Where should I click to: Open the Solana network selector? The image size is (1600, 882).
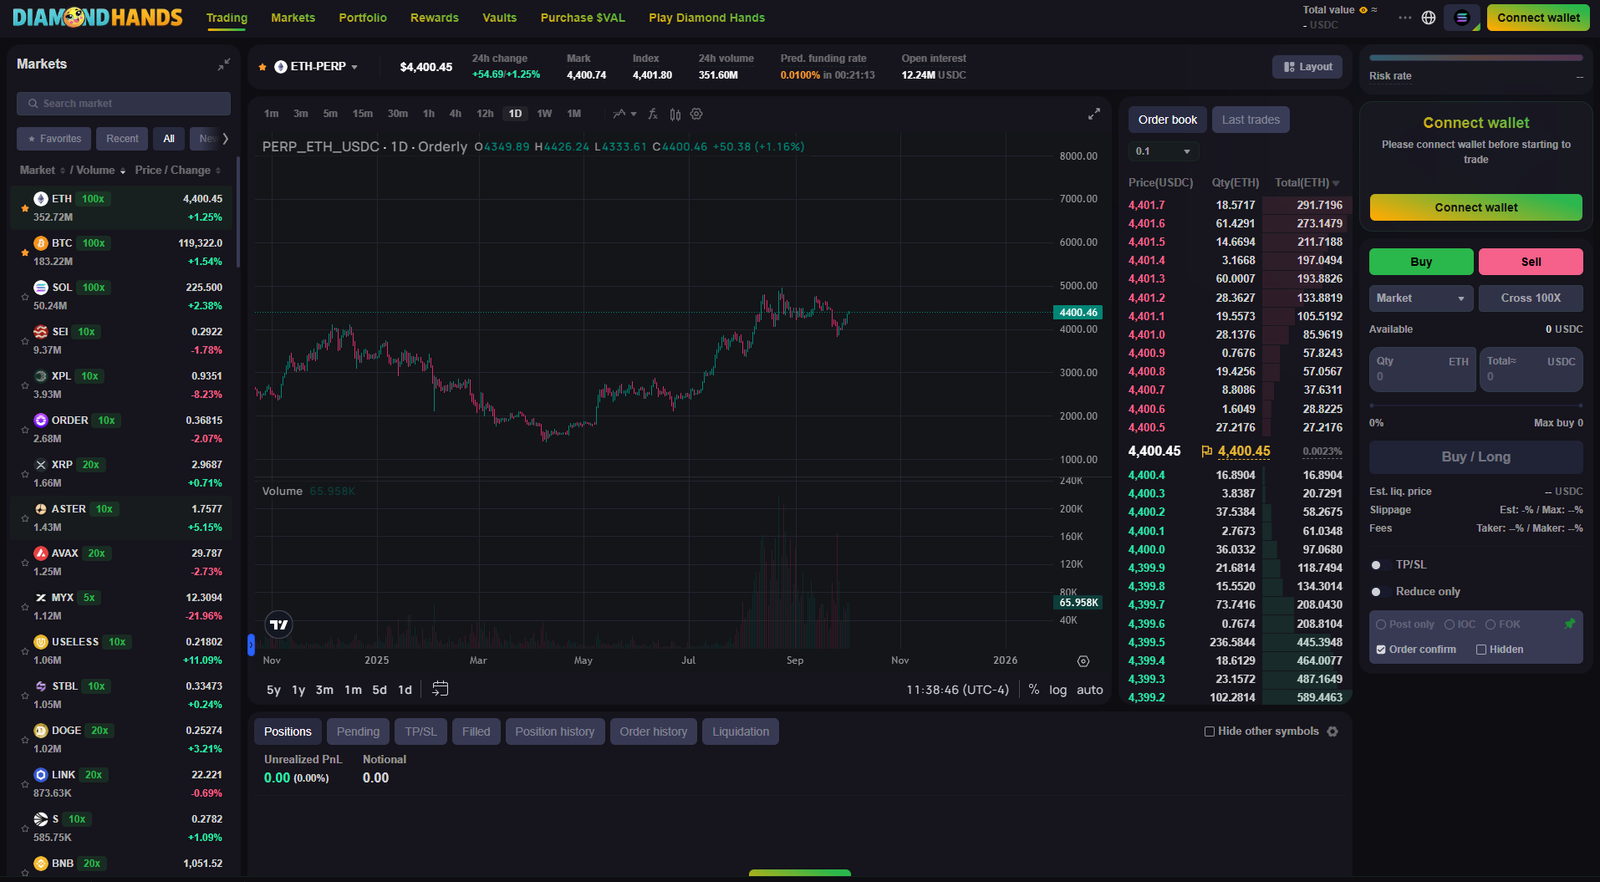1462,18
